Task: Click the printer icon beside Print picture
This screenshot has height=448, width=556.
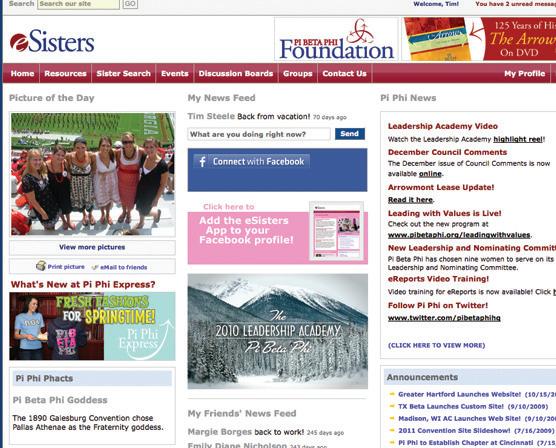Action: 41,266
